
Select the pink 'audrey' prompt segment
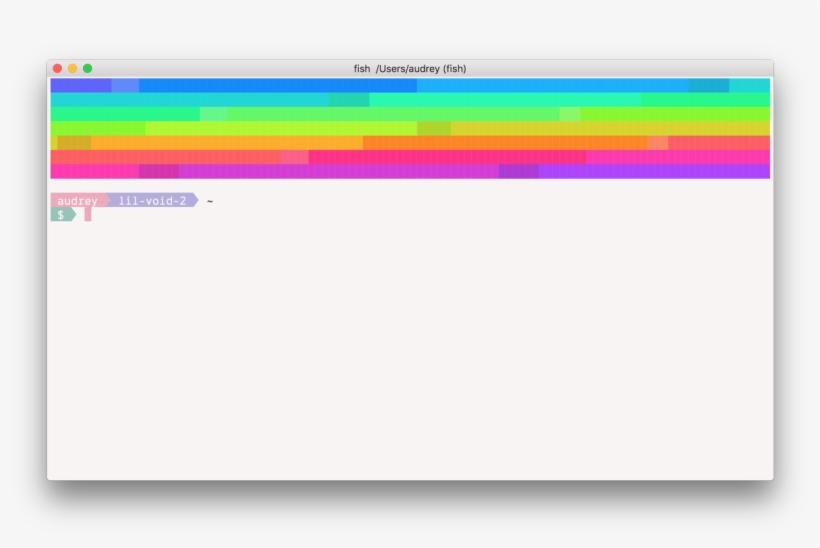coord(77,200)
